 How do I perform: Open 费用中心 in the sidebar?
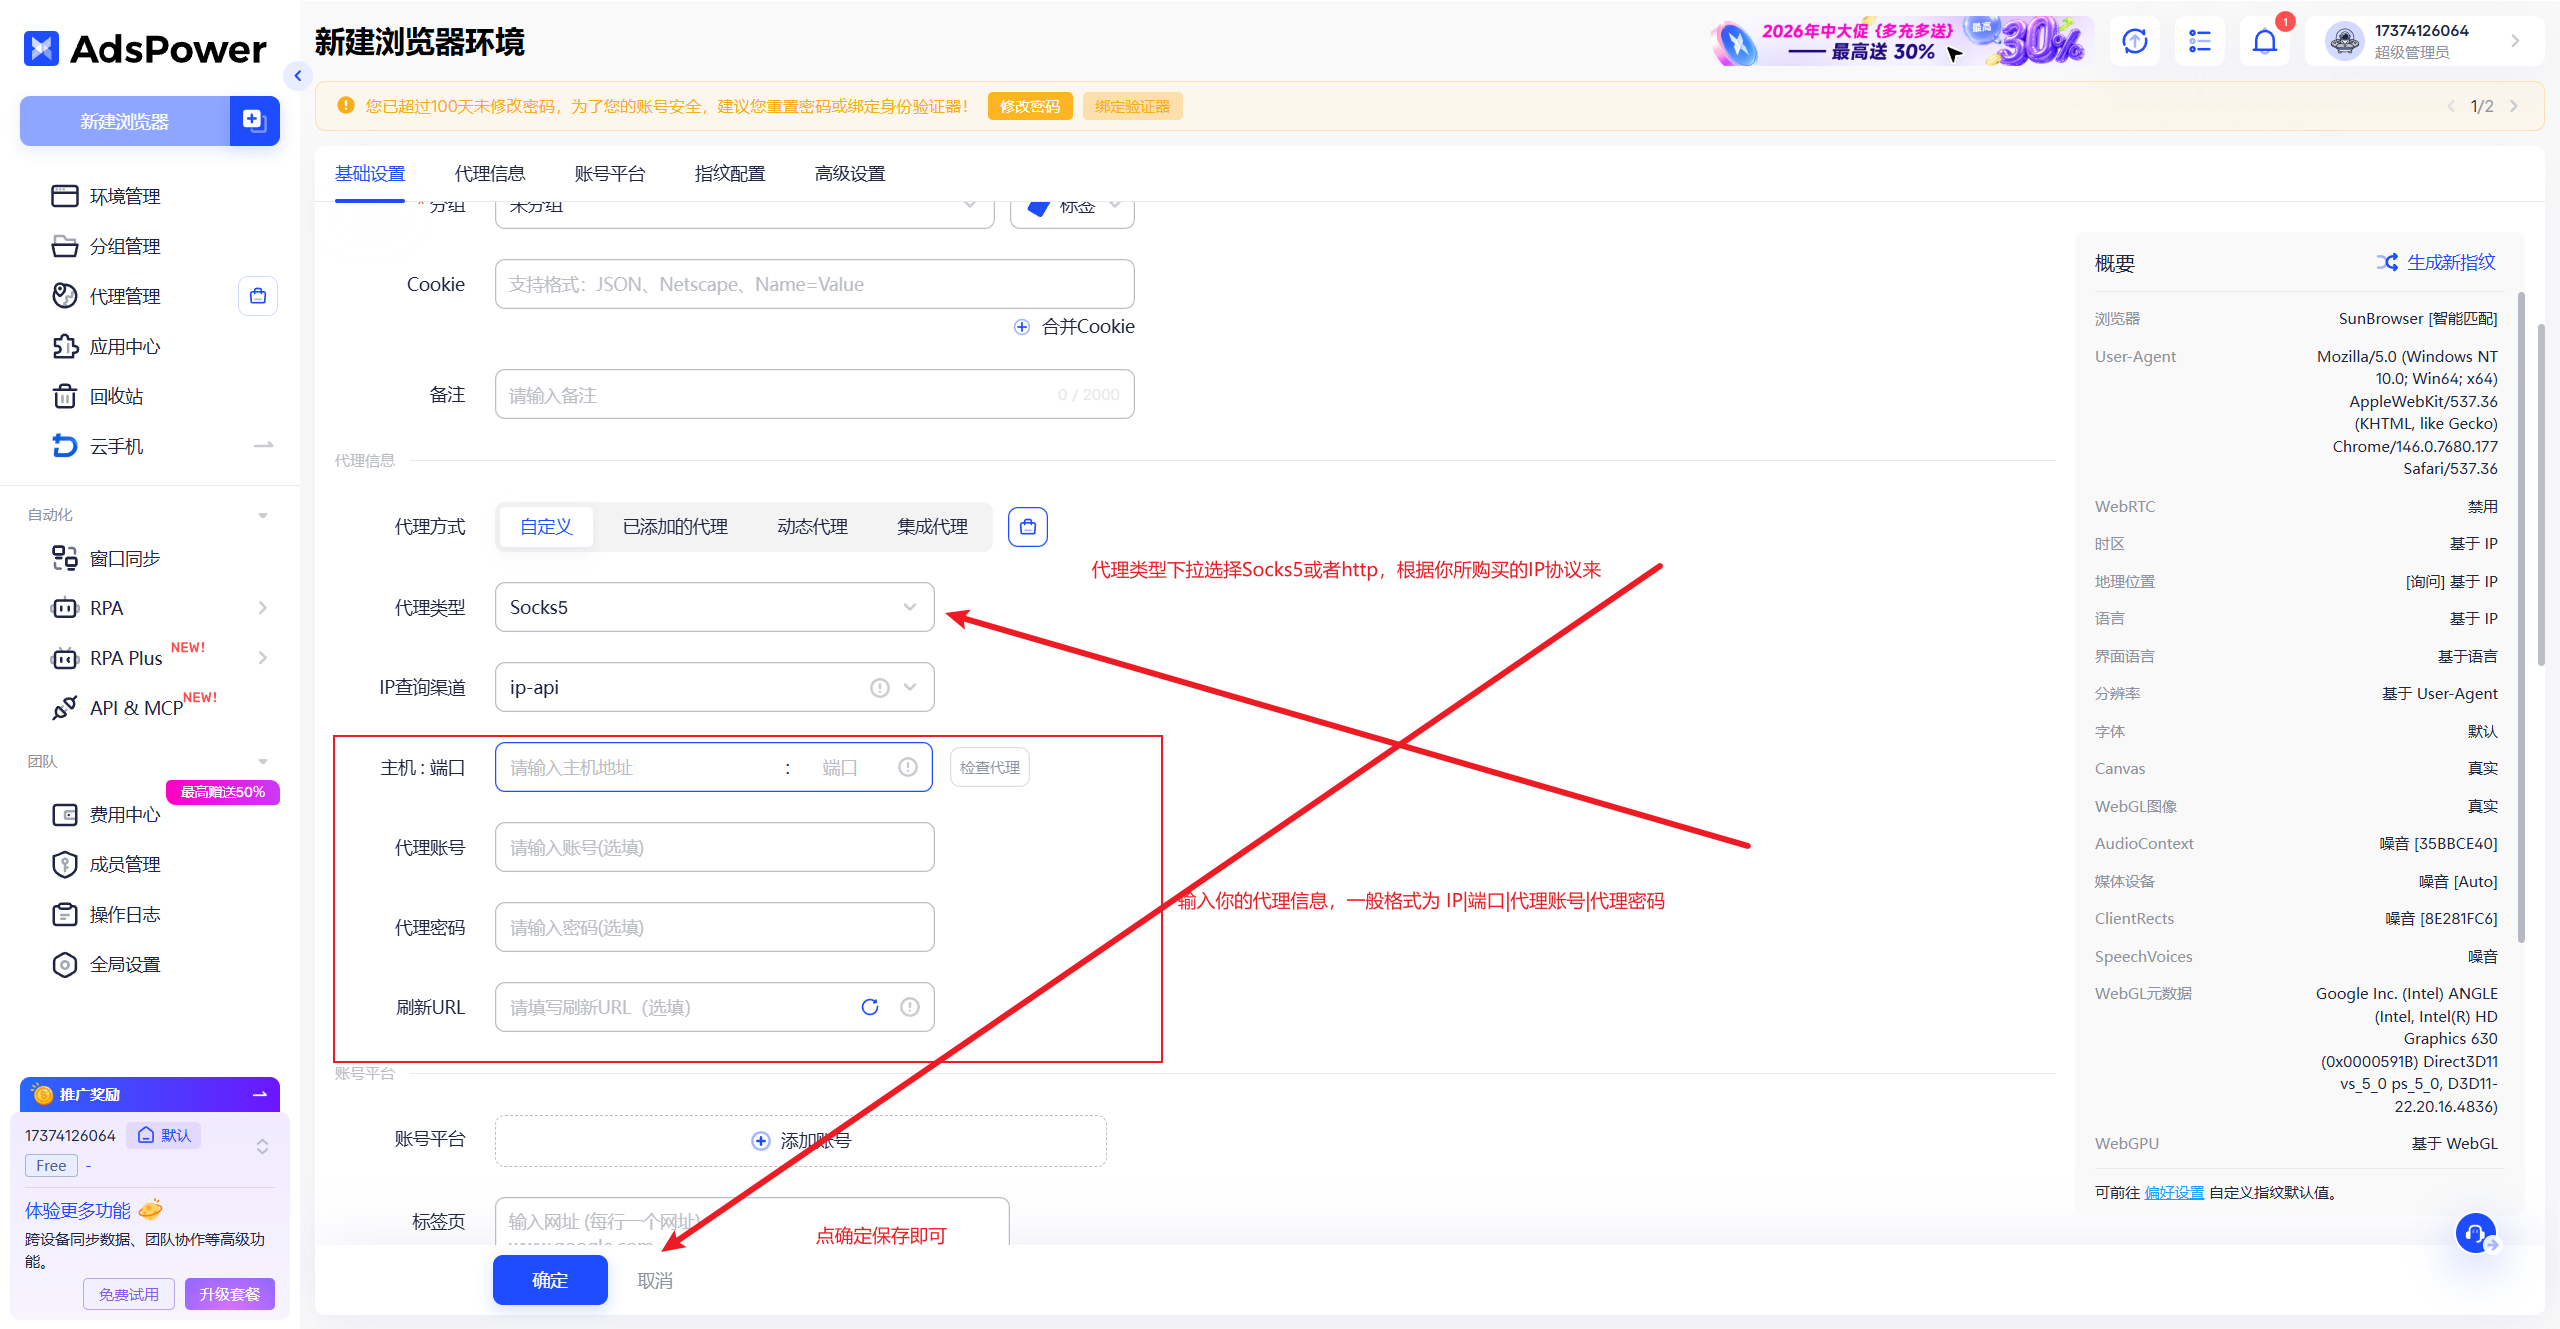pos(125,815)
